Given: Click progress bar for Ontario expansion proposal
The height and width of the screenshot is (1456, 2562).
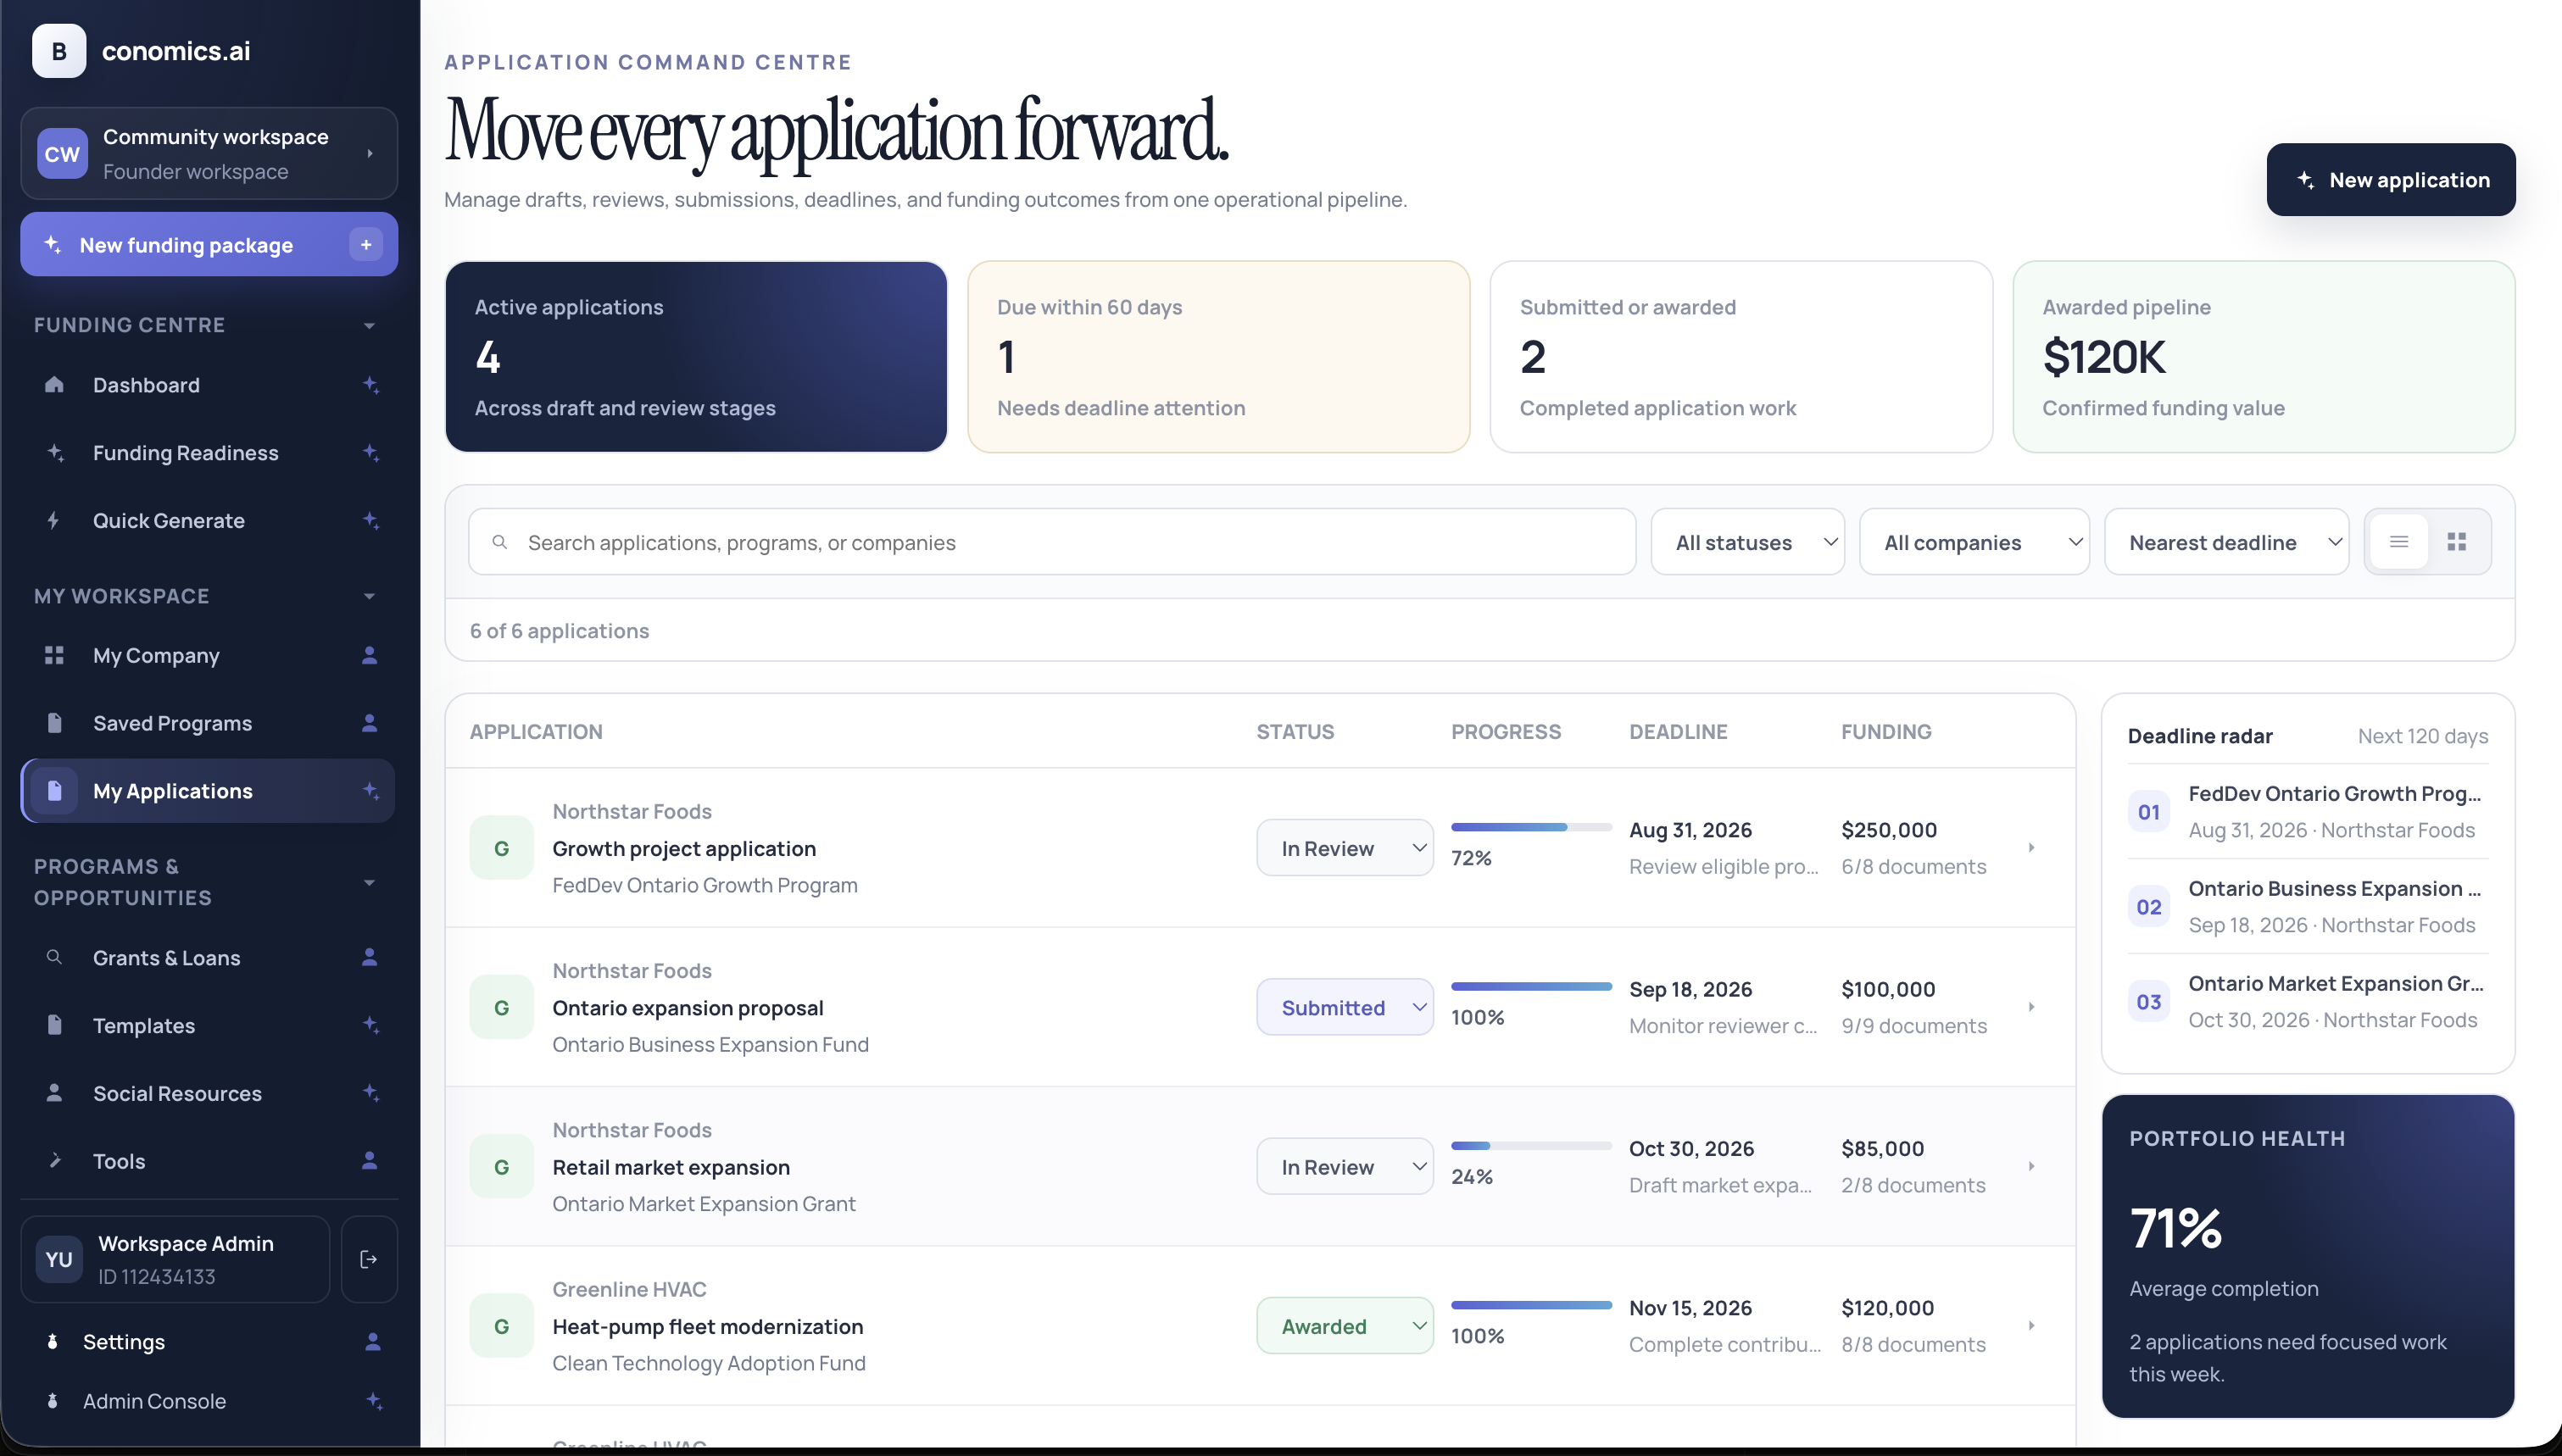Looking at the screenshot, I should (x=1531, y=987).
